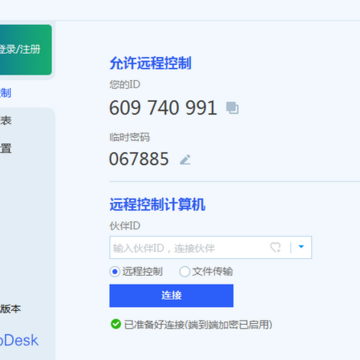This screenshot has height=360, width=360.
Task: Click the 远程控制计算机 heading
Action: (x=157, y=204)
